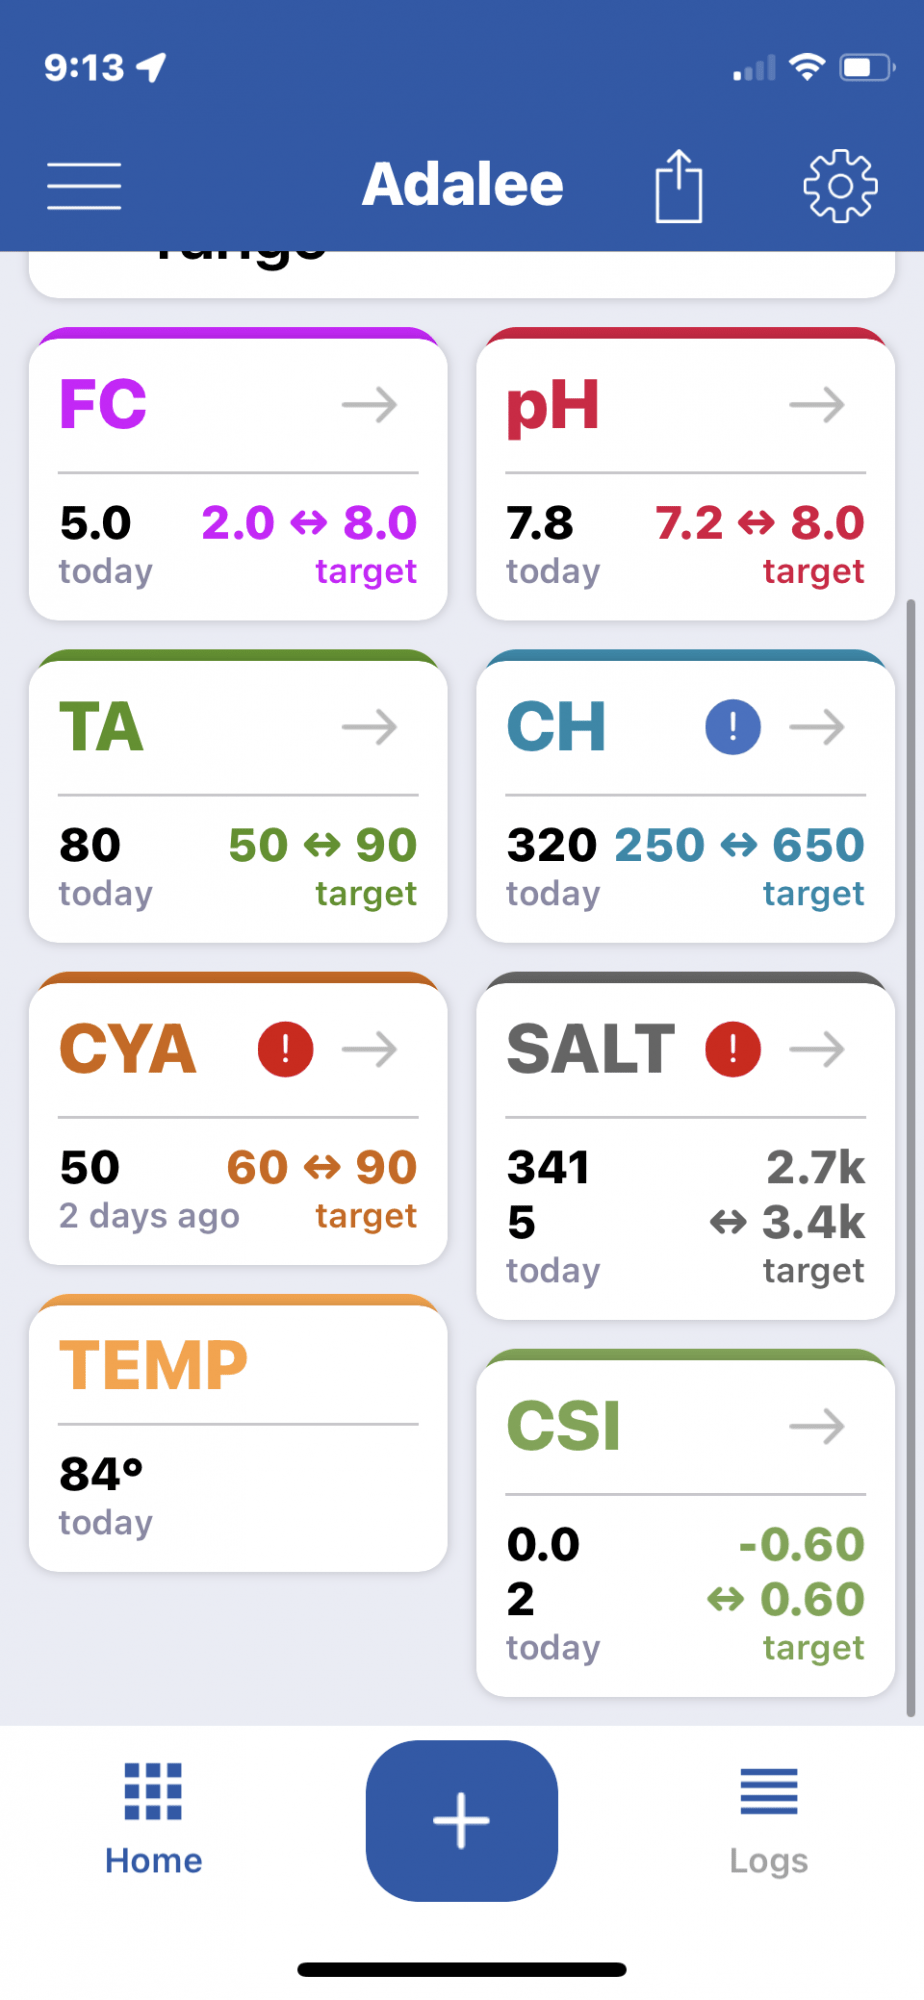Add a new reading with plus button
The image size is (924, 2000).
click(462, 1820)
